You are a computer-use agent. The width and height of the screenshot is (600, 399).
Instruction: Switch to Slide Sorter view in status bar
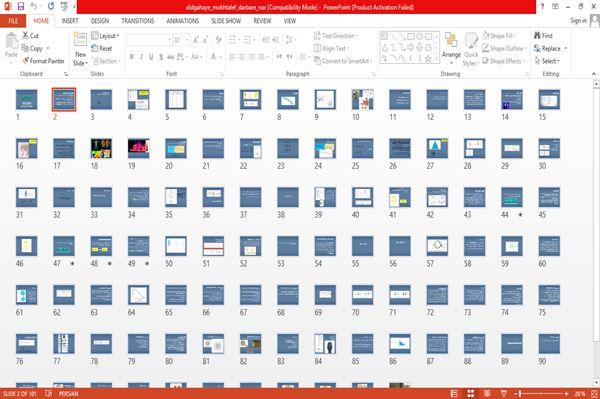471,394
